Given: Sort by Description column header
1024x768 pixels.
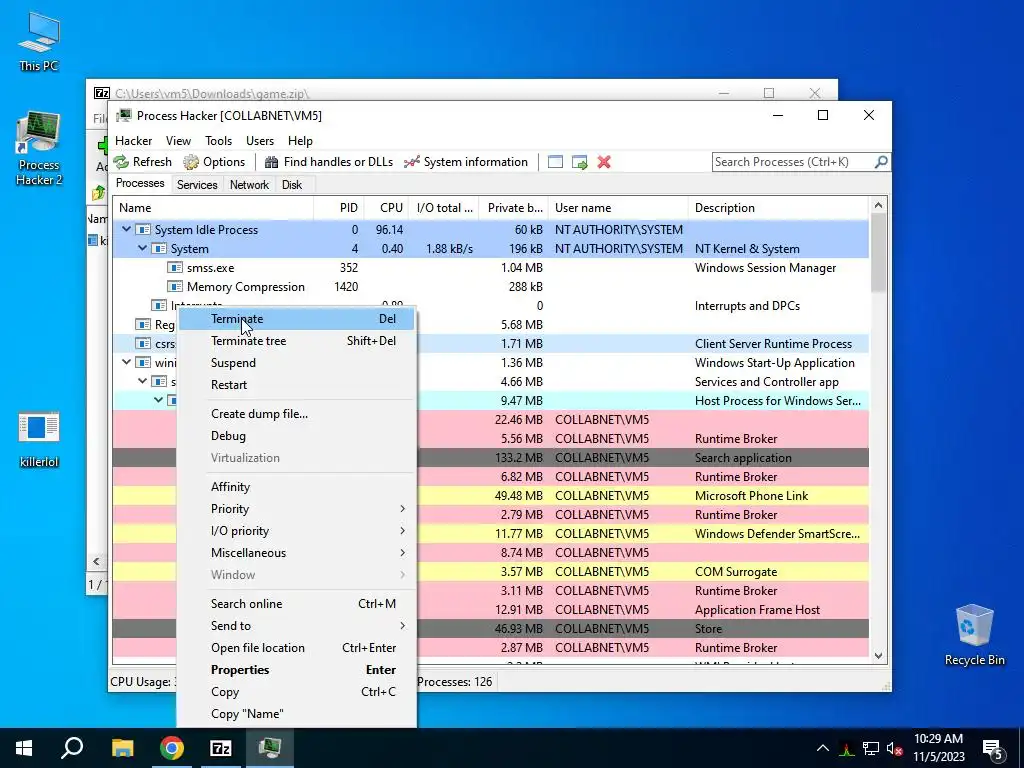Looking at the screenshot, I should click(778, 208).
